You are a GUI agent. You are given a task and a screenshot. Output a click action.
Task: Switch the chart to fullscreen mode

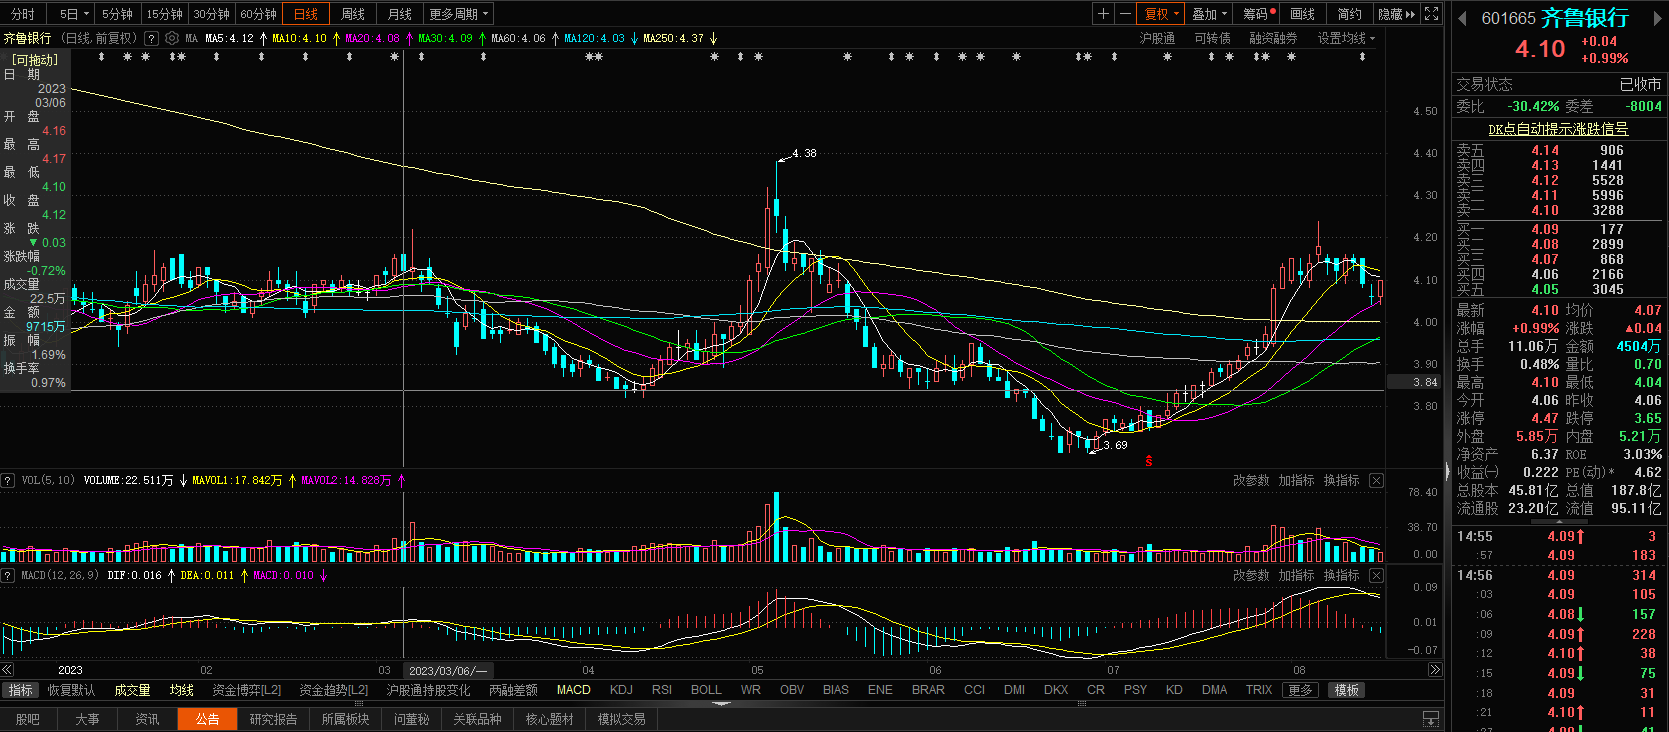click(x=1431, y=14)
